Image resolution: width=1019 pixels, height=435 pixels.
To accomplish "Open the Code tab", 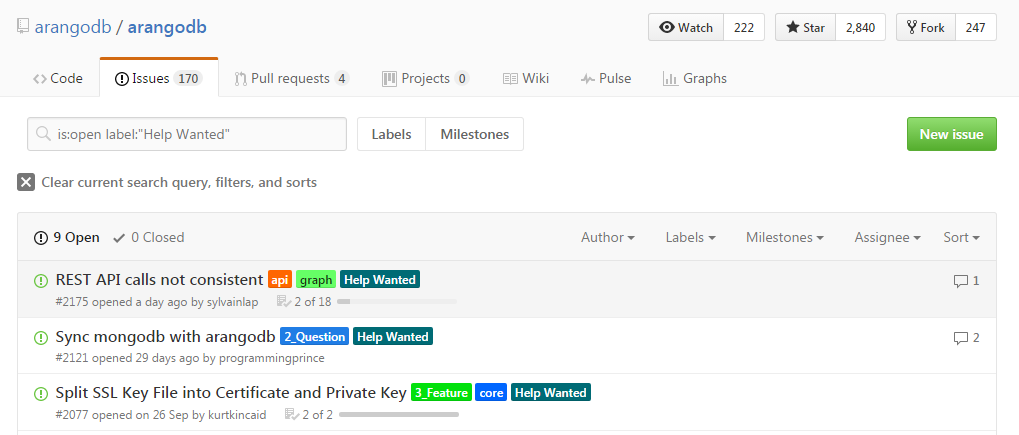I will (58, 79).
